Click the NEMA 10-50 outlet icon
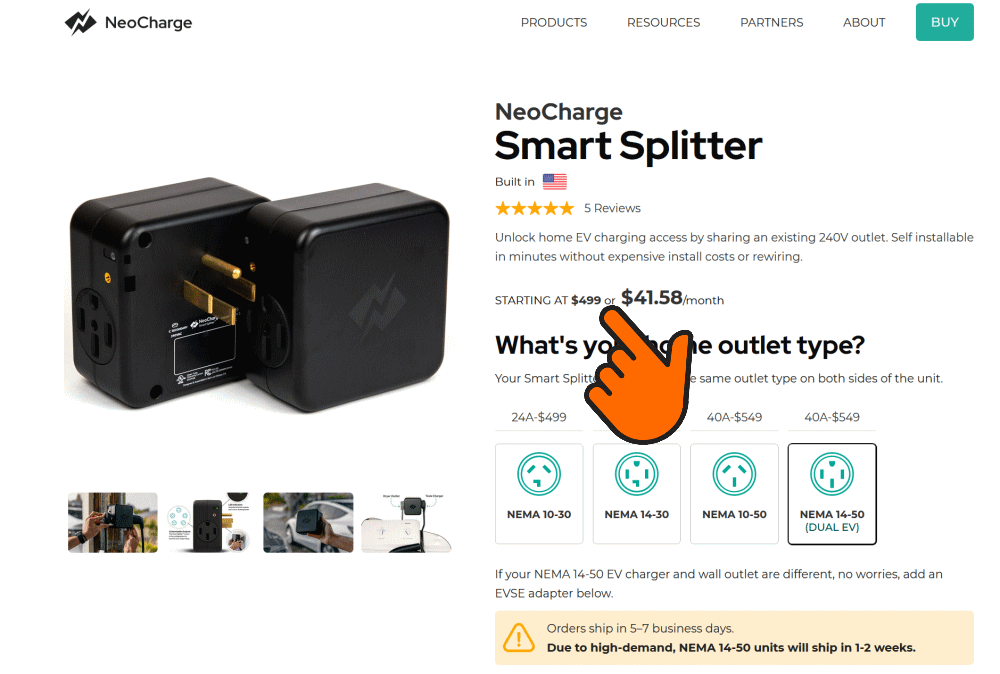The height and width of the screenshot is (674, 1000). 734,474
